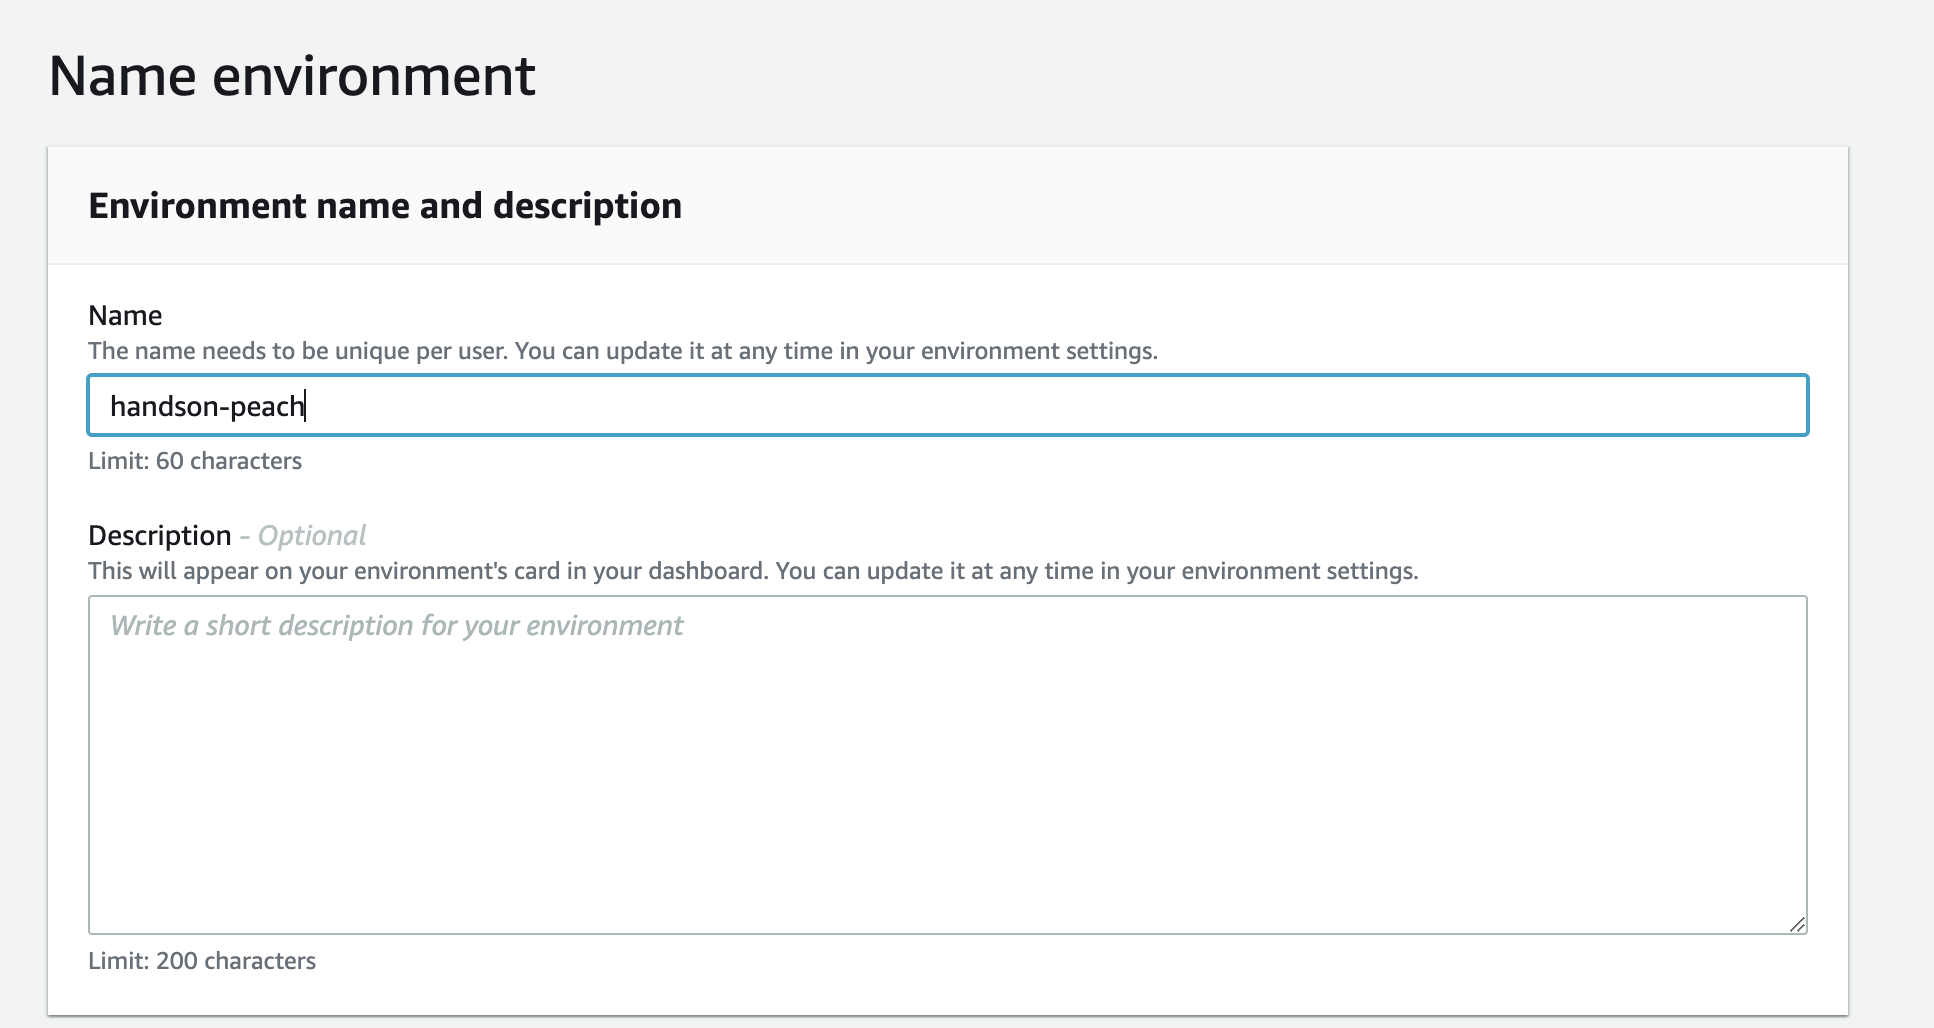Select the "Name environment" page heading
This screenshot has width=1934, height=1028.
(292, 76)
